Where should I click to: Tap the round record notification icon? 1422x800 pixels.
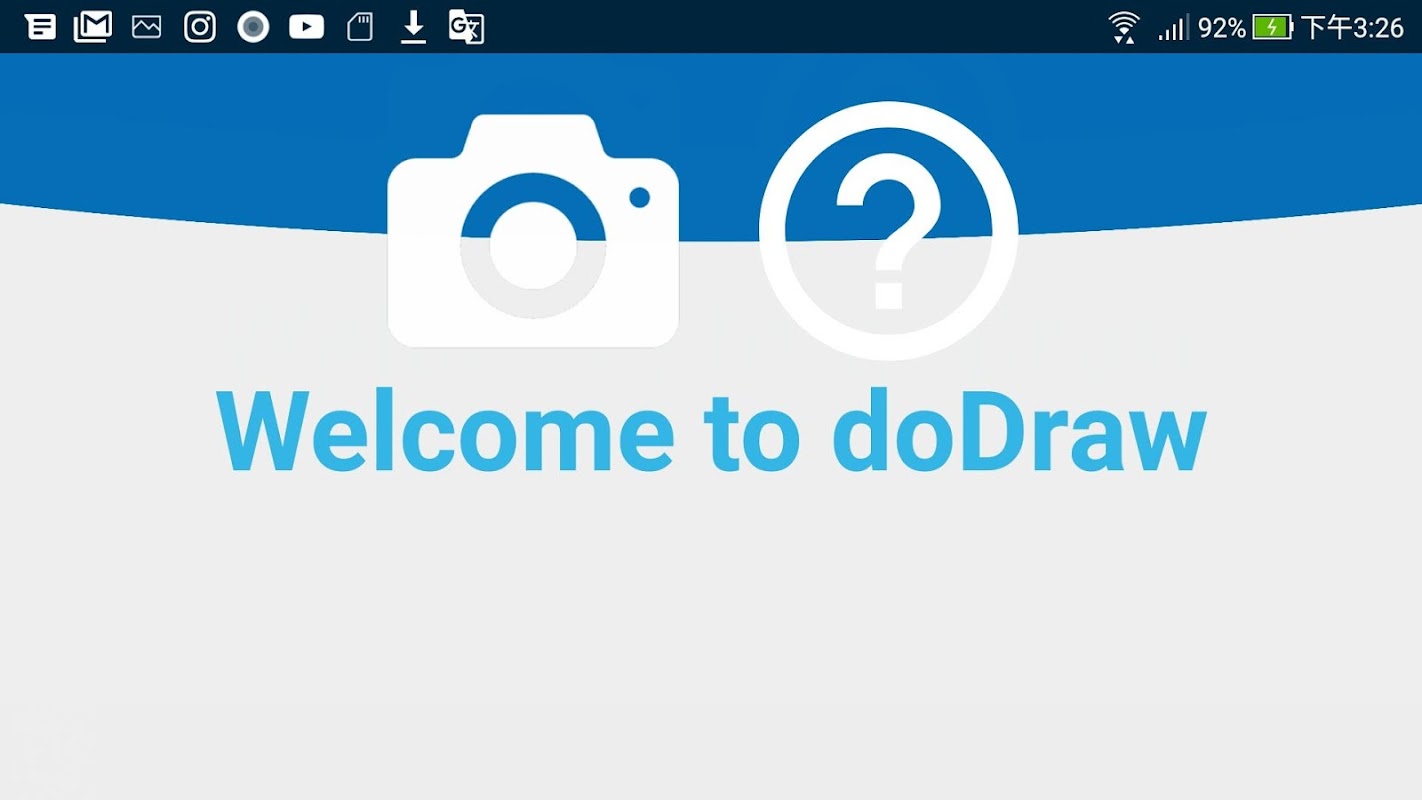[253, 27]
